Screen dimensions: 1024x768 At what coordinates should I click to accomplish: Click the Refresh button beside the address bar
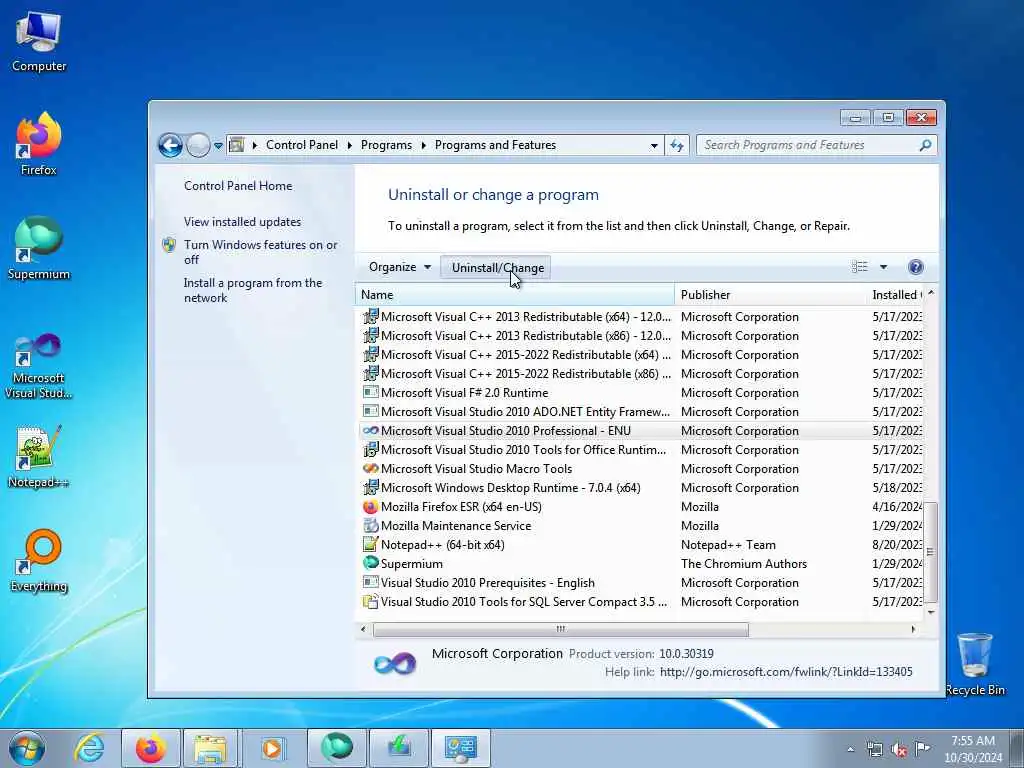click(x=677, y=146)
